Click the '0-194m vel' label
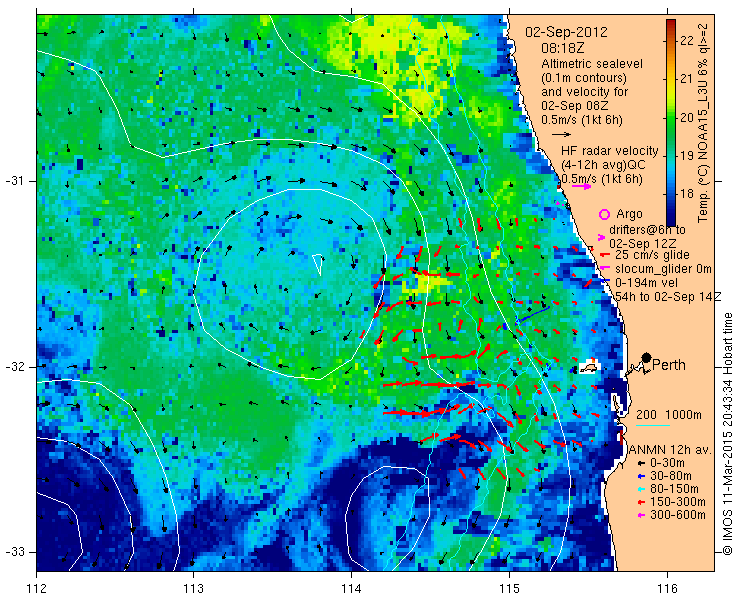The height and width of the screenshot is (600, 740). pyautogui.click(x=646, y=283)
